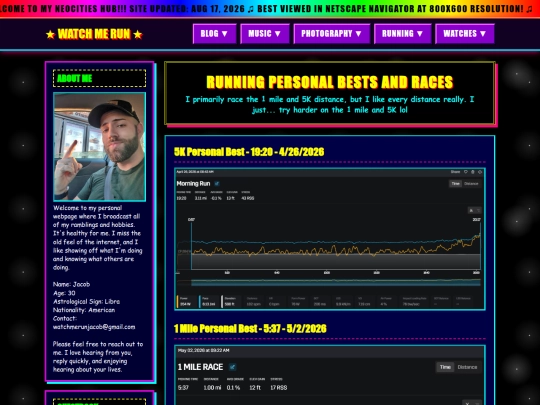Click the 'May 02, 2026 at 09:22 AM' timestamp

[x=204, y=351]
